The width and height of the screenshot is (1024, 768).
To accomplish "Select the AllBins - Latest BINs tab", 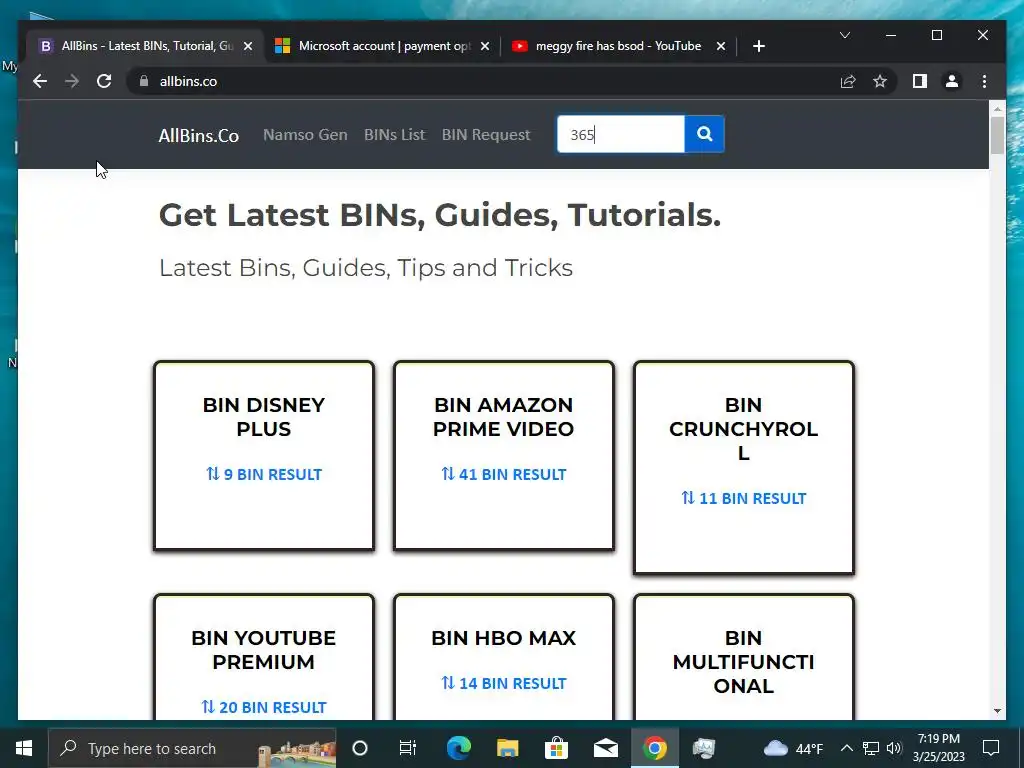I will click(144, 46).
